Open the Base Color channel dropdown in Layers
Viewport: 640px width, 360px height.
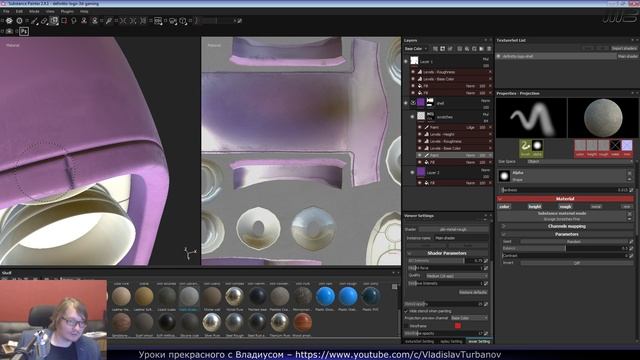(416, 49)
